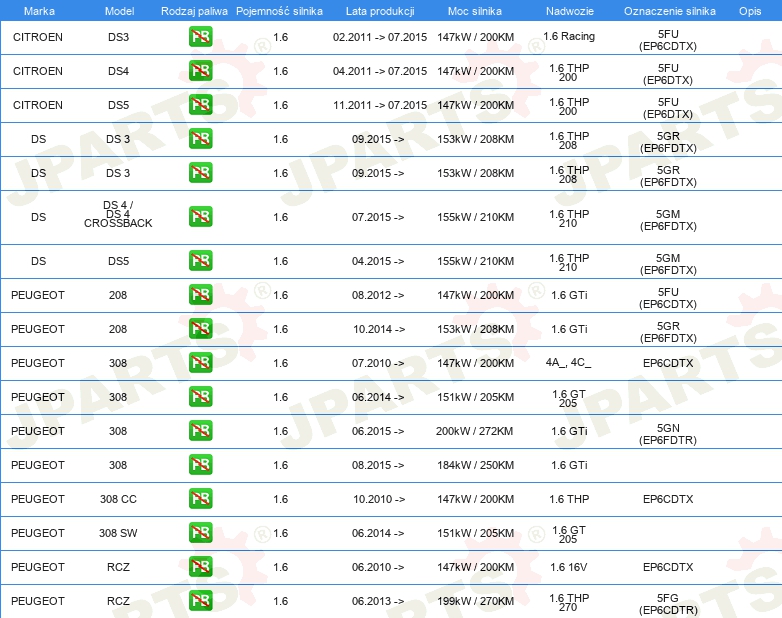Click production date '07.2015 ->'
The image size is (782, 618).
coord(378,217)
